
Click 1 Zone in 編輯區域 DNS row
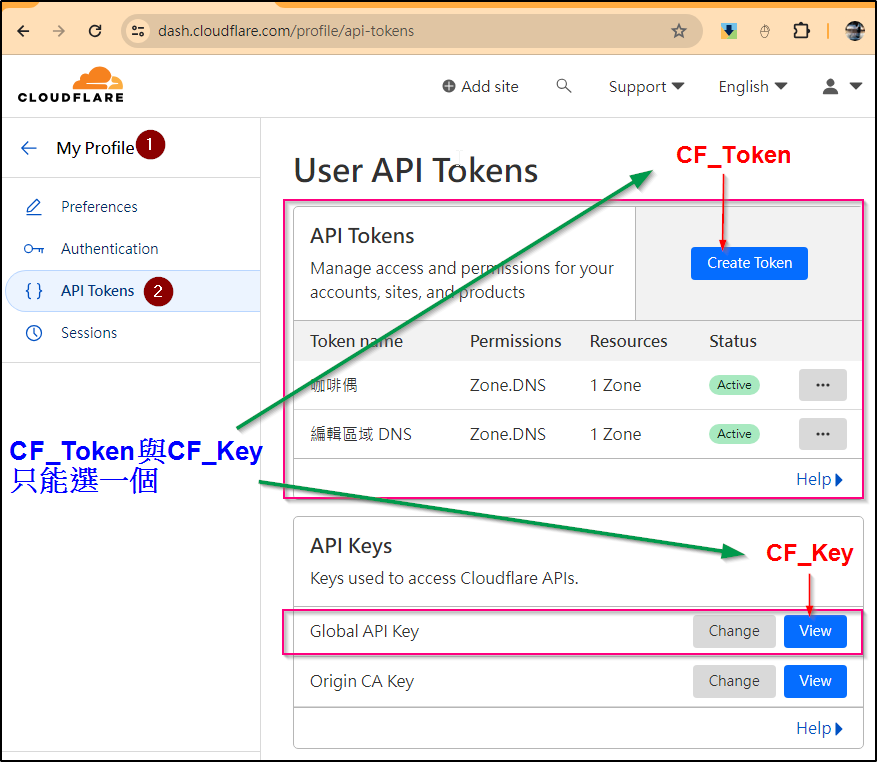pos(615,434)
